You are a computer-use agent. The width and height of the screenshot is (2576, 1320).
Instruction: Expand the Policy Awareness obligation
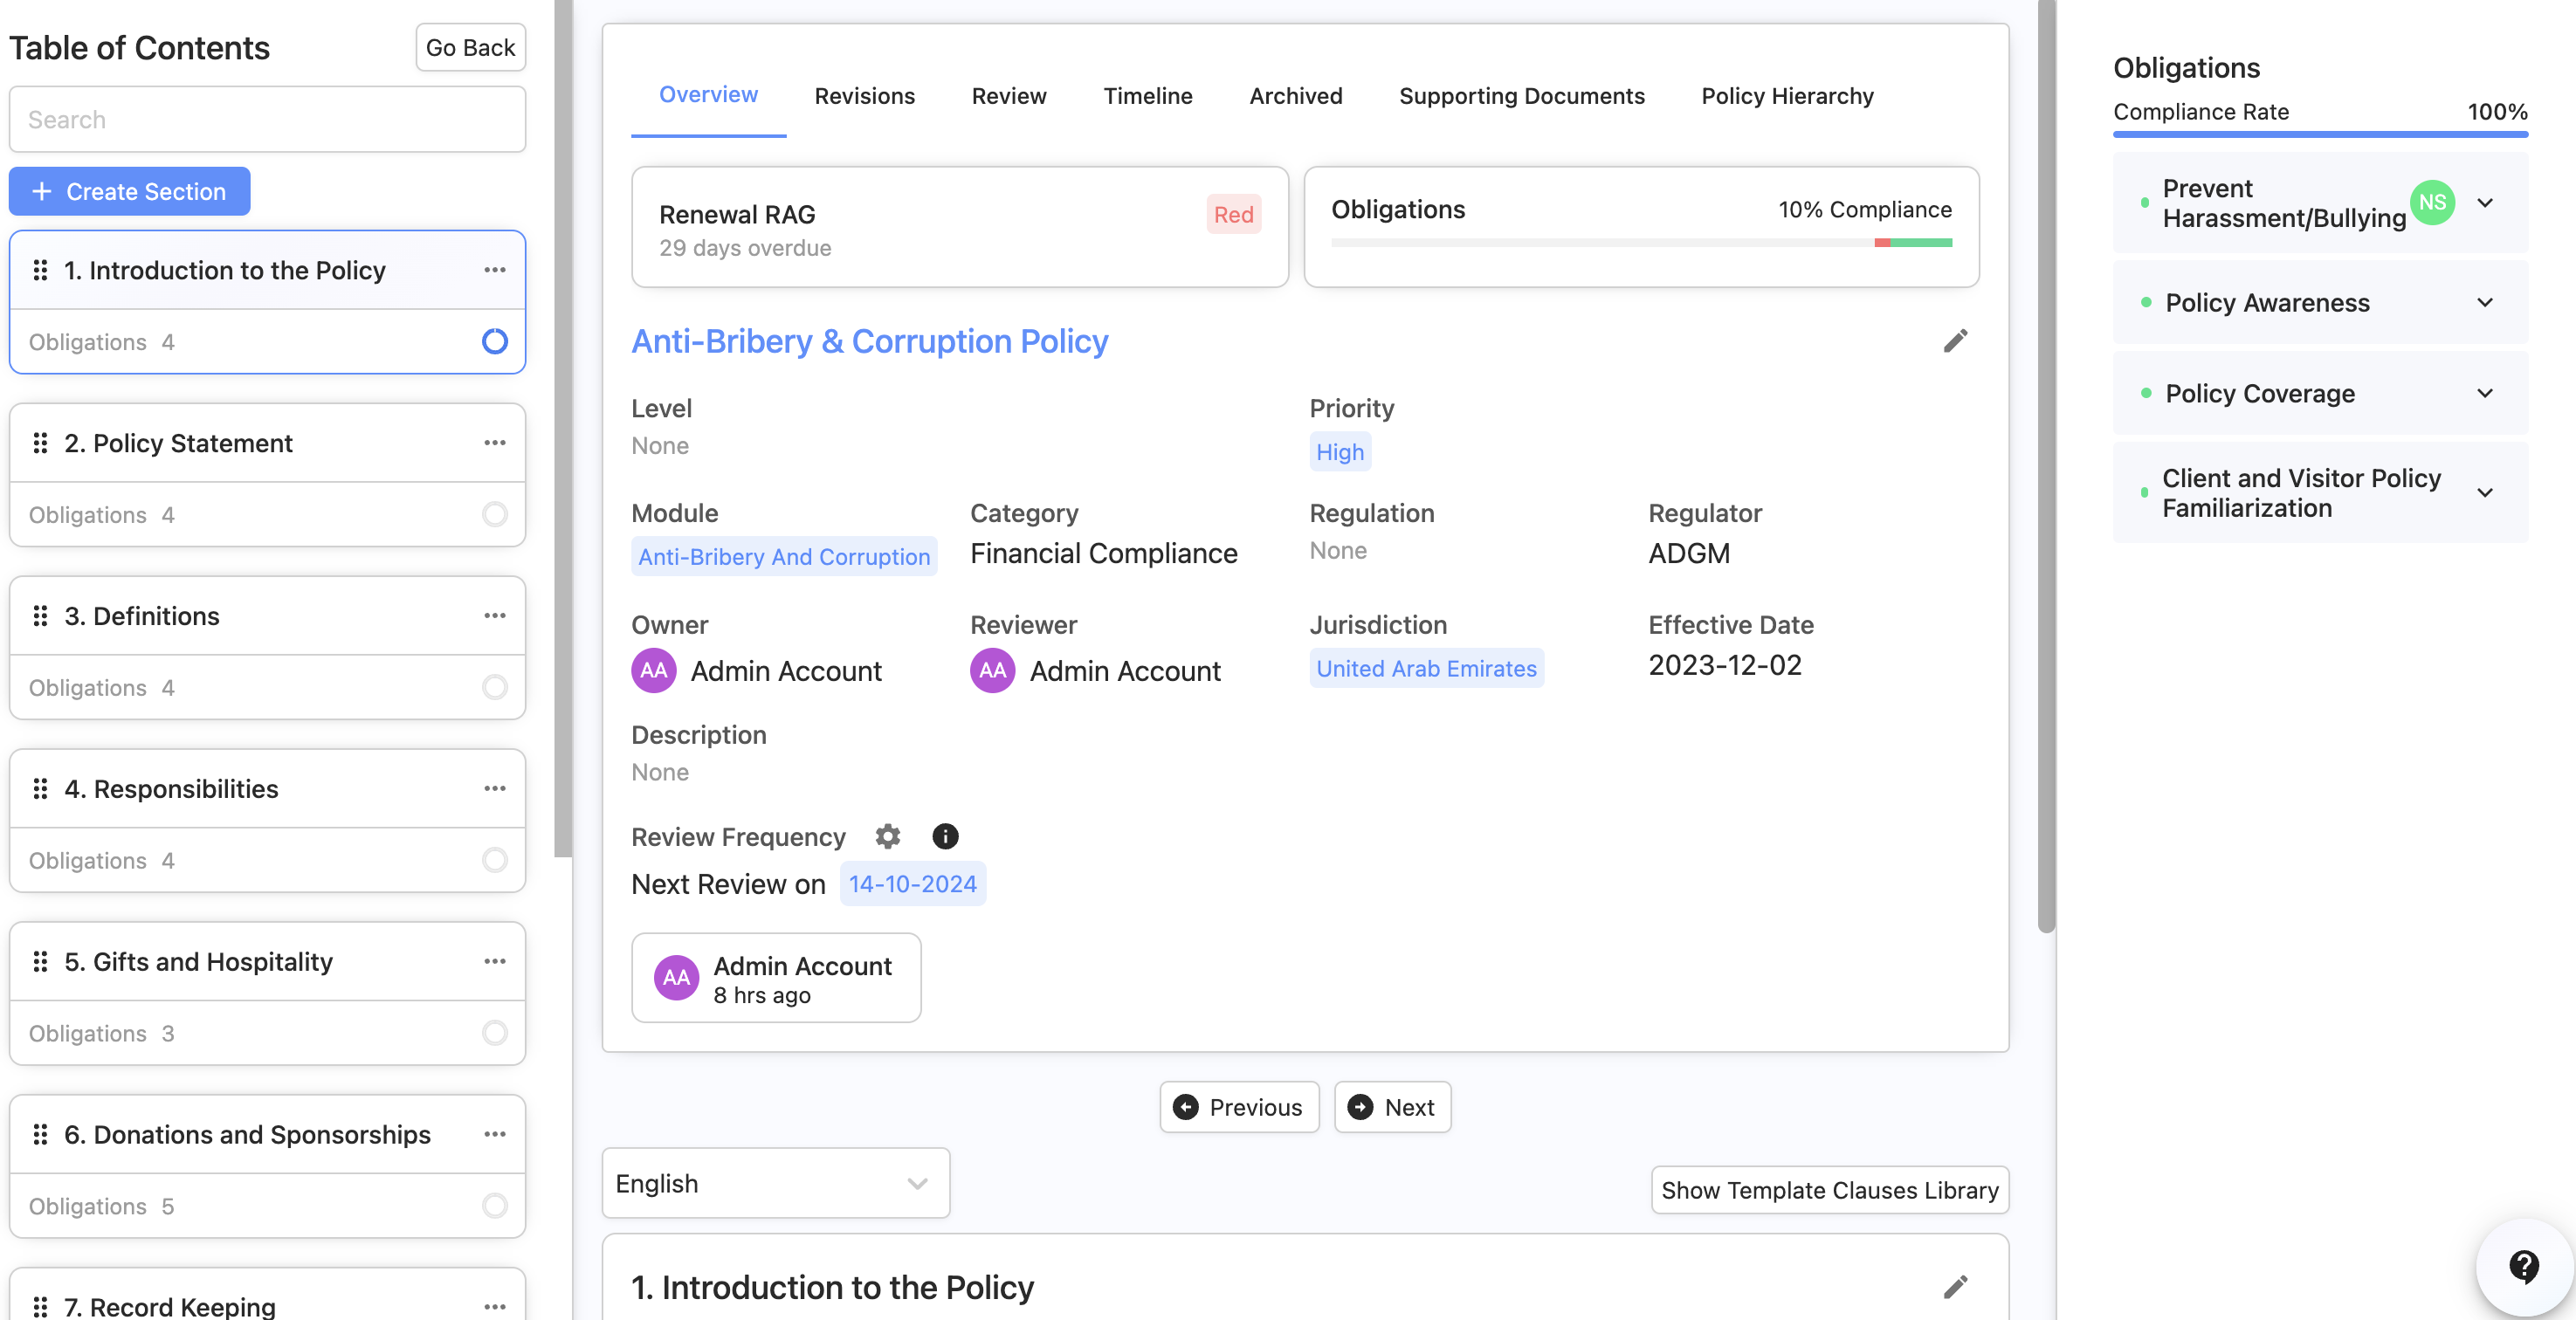[2484, 303]
